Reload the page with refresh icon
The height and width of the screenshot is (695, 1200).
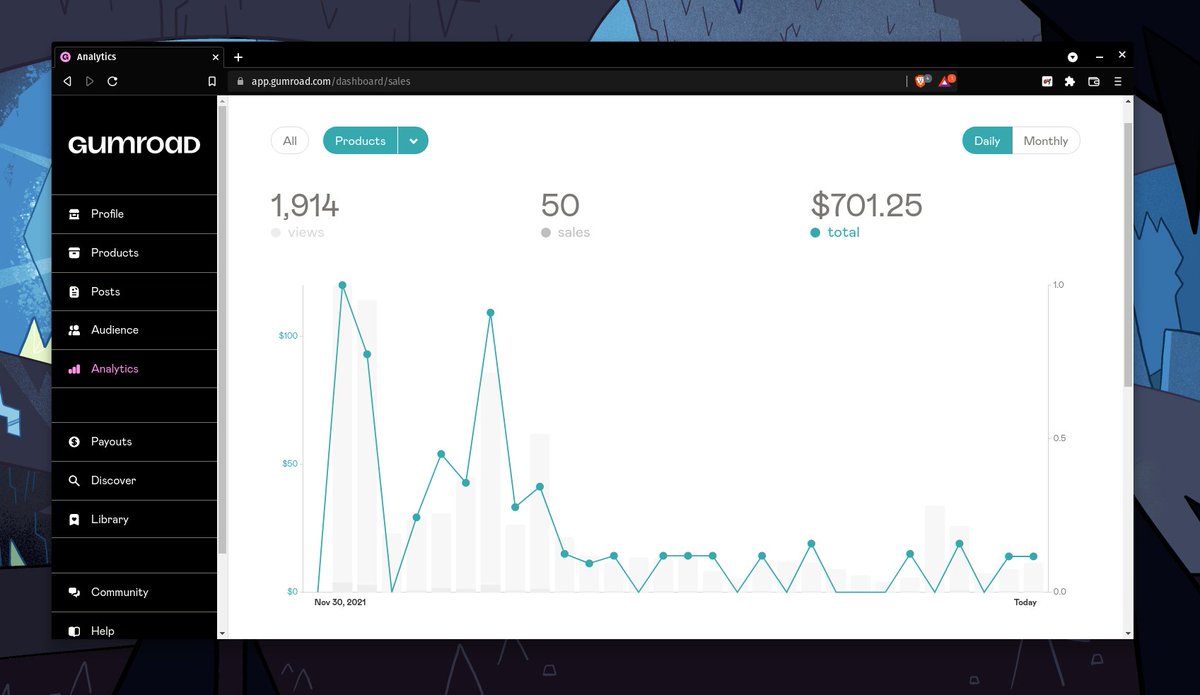click(112, 81)
